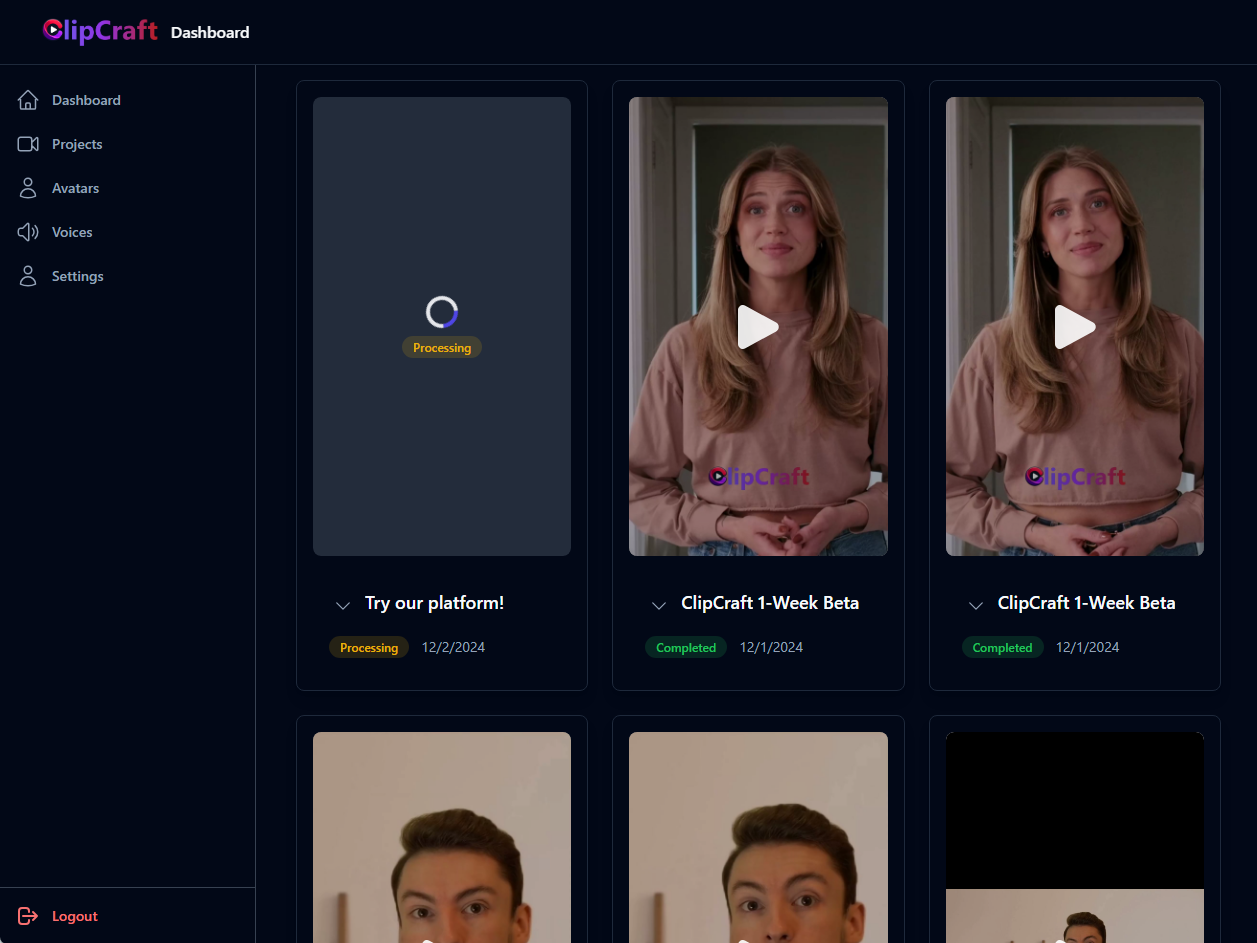
Task: Click the loading spinner on the processing video
Action: (442, 312)
